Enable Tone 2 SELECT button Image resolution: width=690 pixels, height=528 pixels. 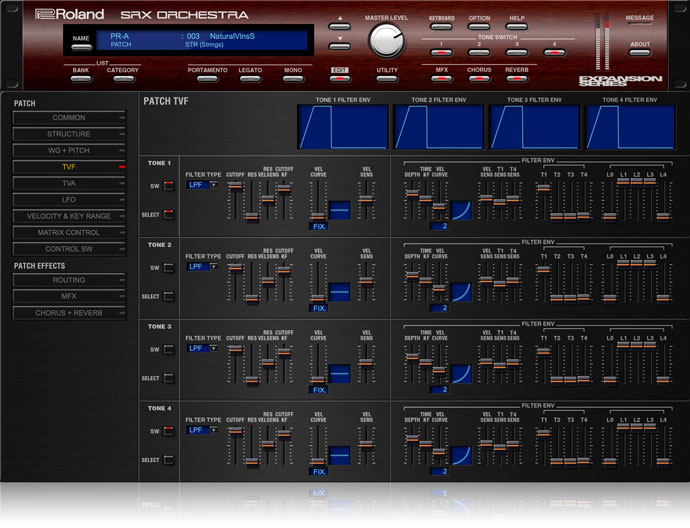click(x=168, y=296)
